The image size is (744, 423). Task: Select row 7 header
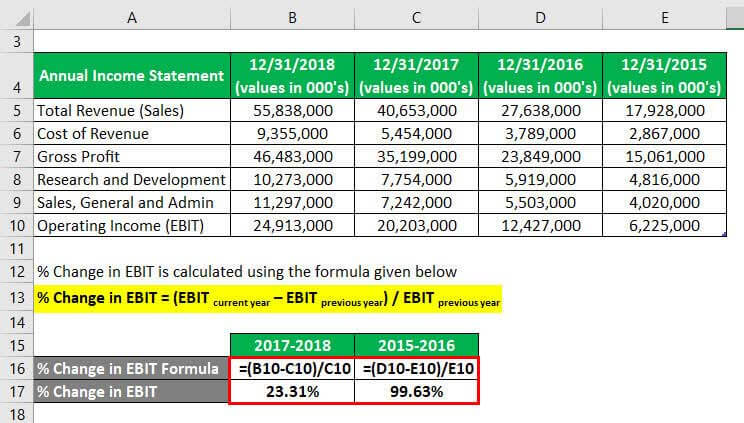tap(17, 156)
